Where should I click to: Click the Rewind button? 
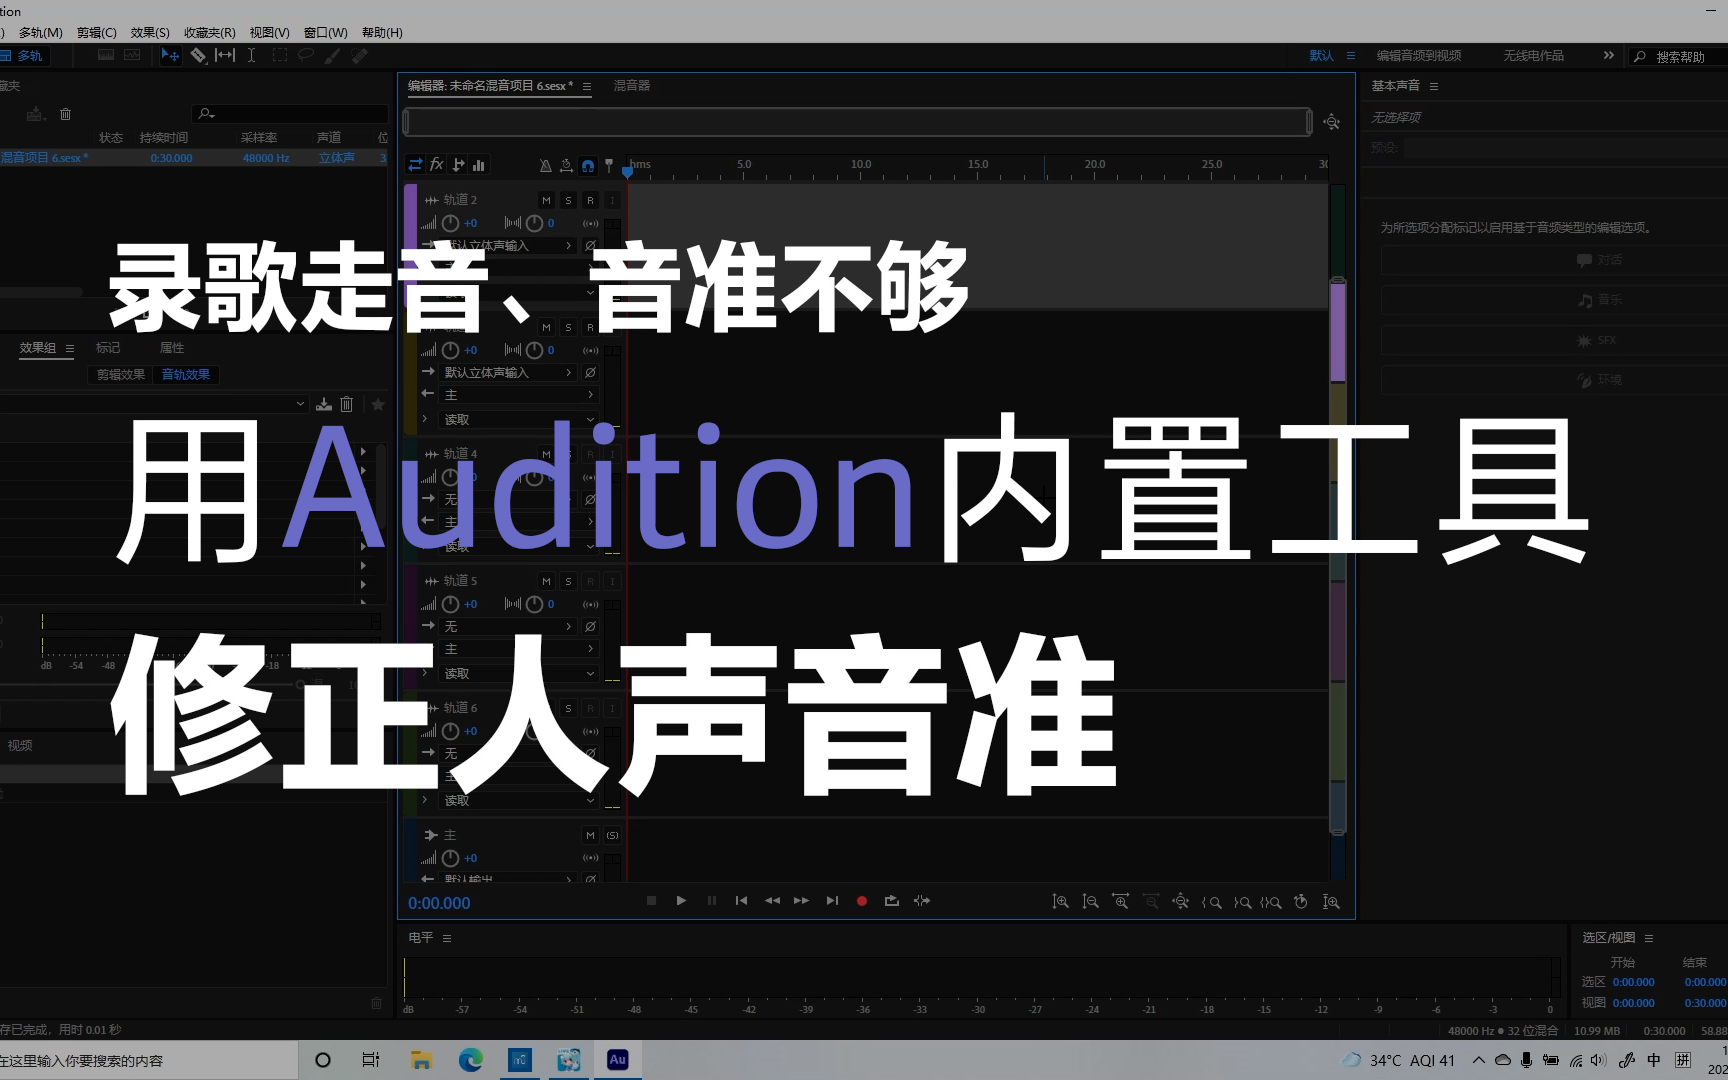[x=772, y=901]
